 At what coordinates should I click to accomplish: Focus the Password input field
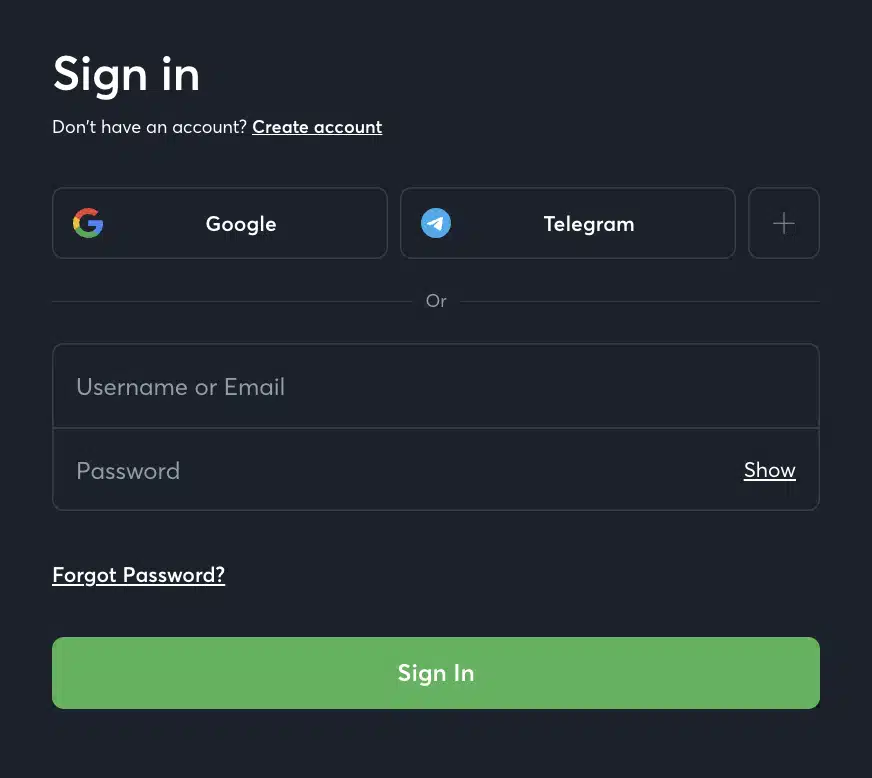pos(436,469)
